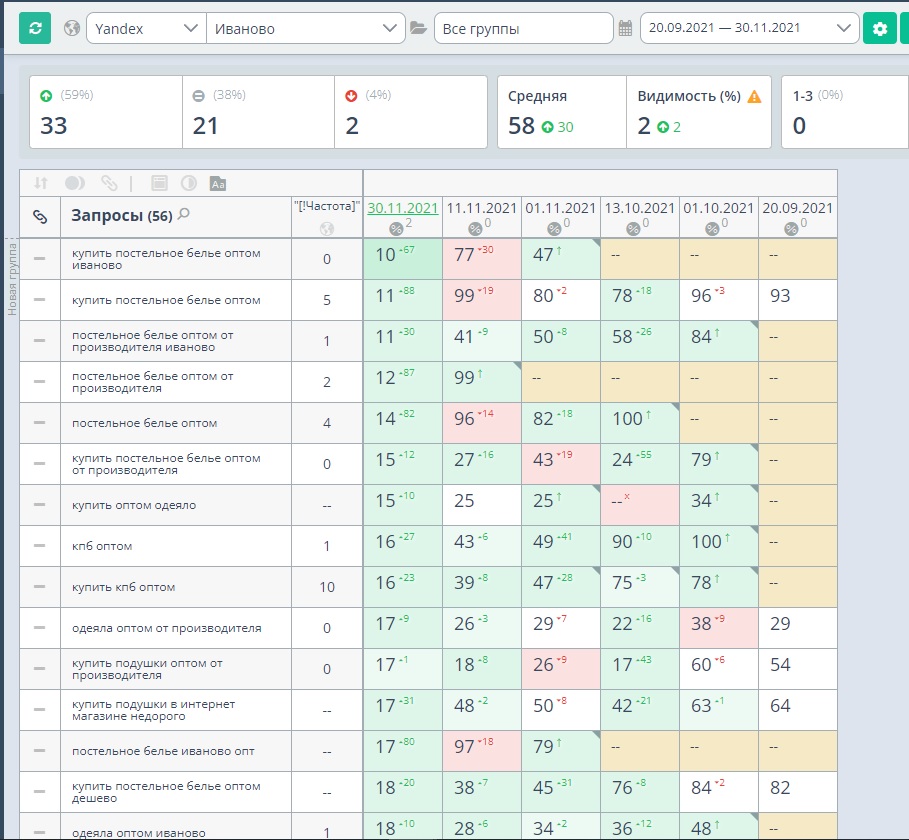909x840 pixels.
Task: Toggle the half-circle contrast icon
Action: pyautogui.click(x=188, y=183)
